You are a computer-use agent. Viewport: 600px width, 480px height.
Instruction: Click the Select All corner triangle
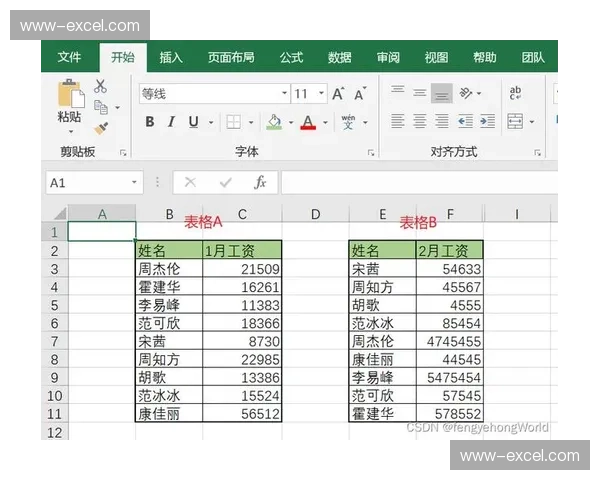click(x=60, y=213)
